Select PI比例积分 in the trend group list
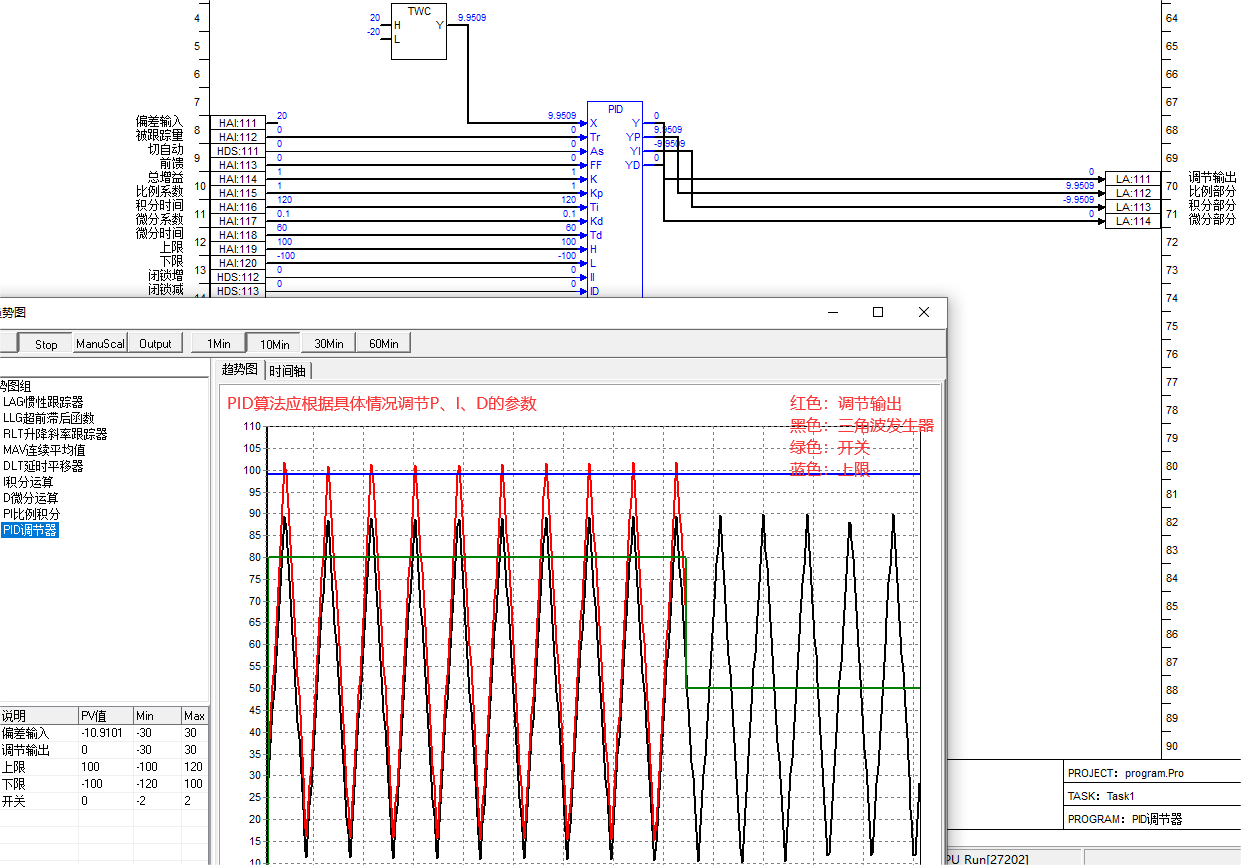The height and width of the screenshot is (865, 1241). tap(31, 514)
